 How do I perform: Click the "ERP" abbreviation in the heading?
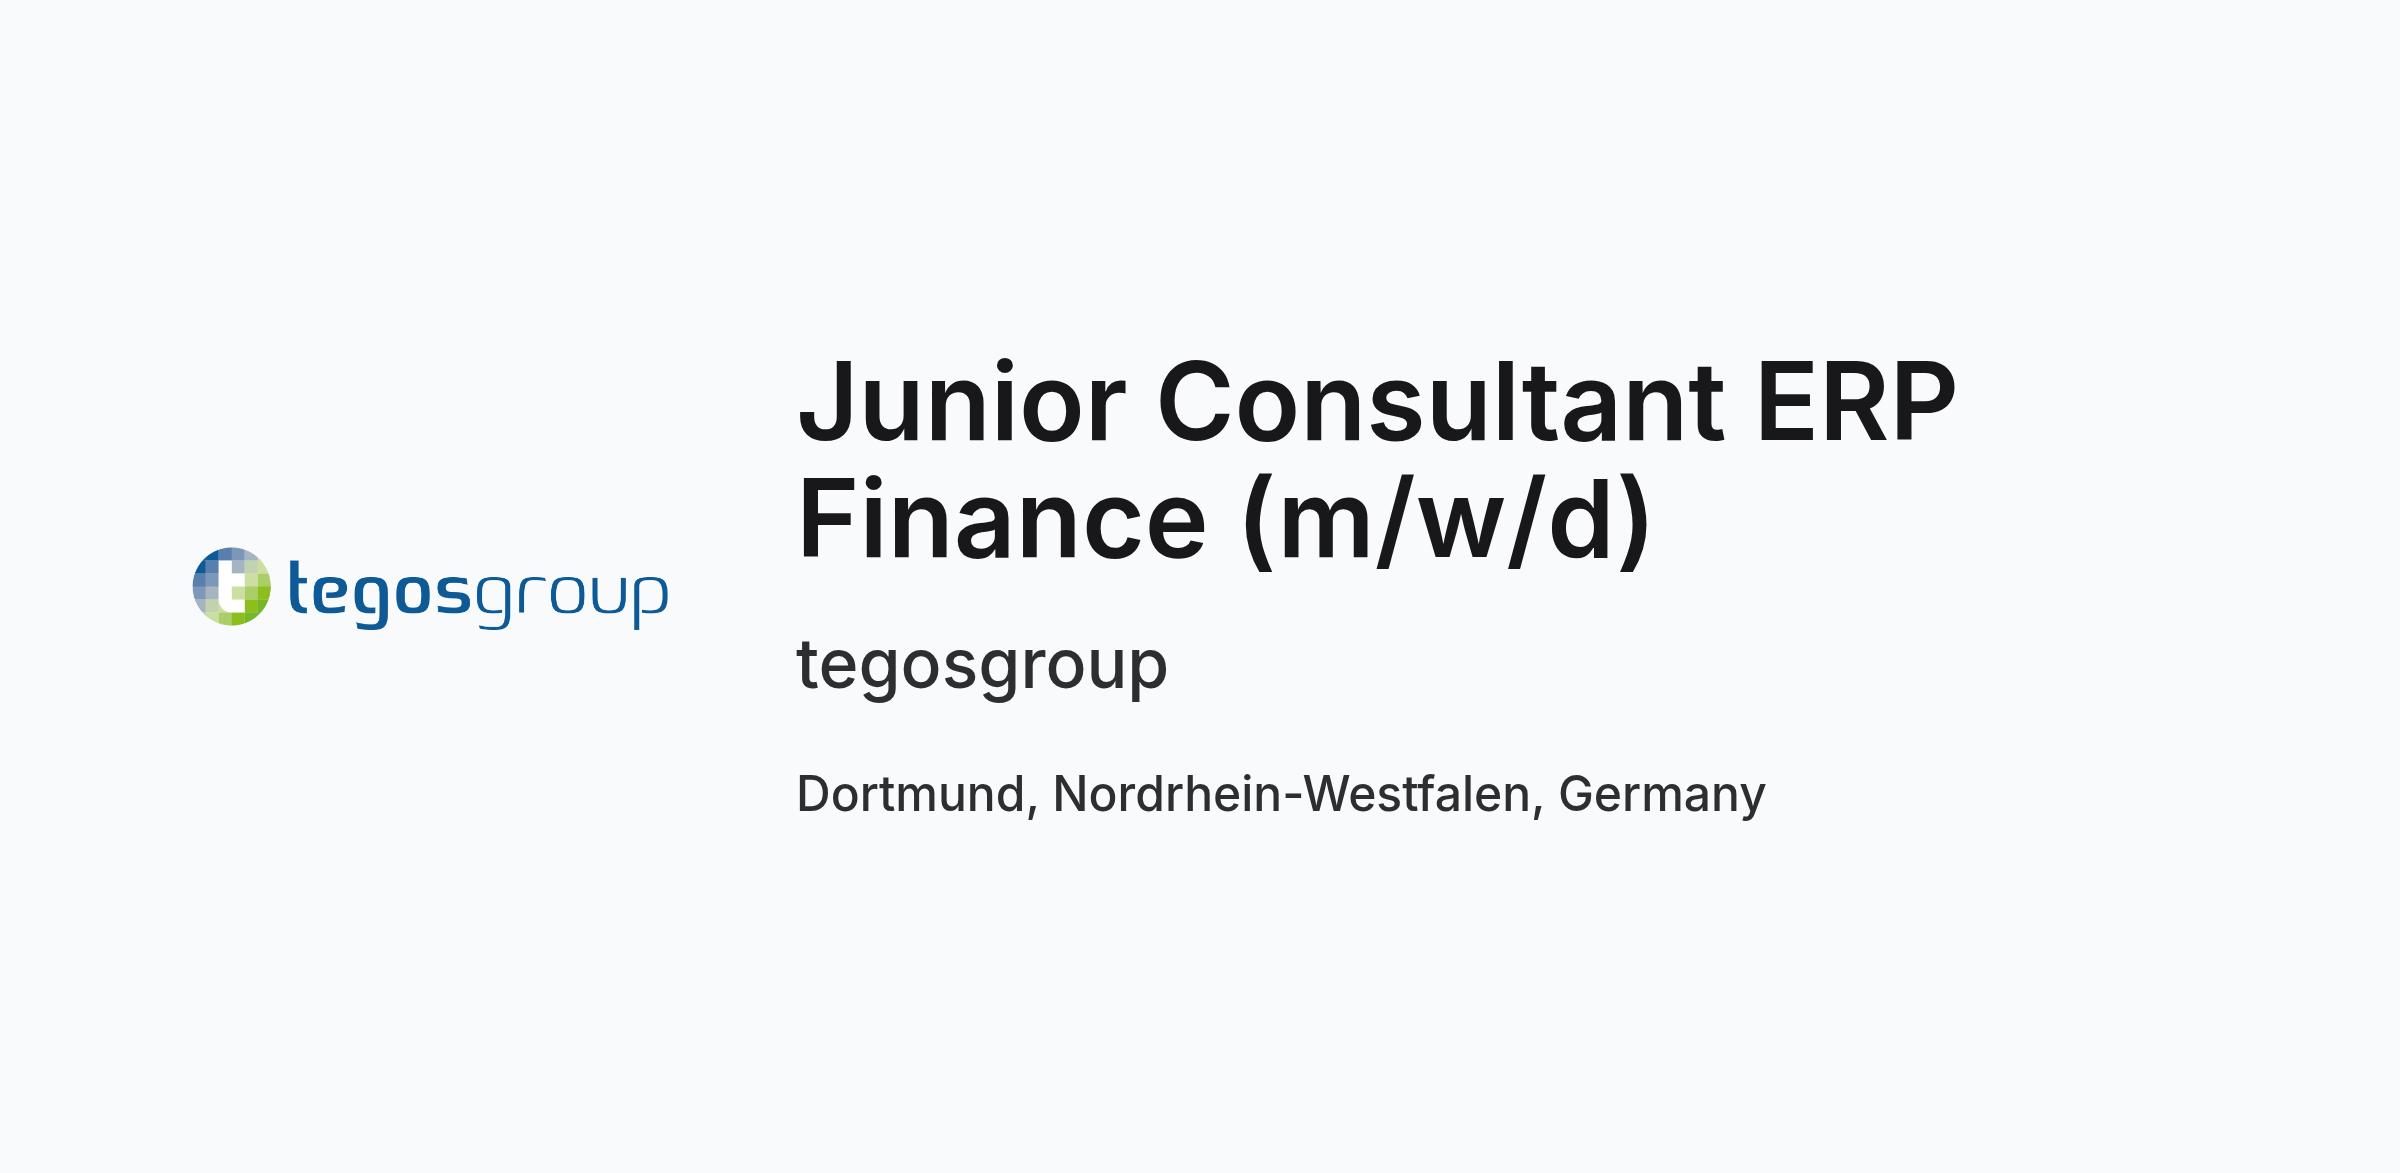1856,402
